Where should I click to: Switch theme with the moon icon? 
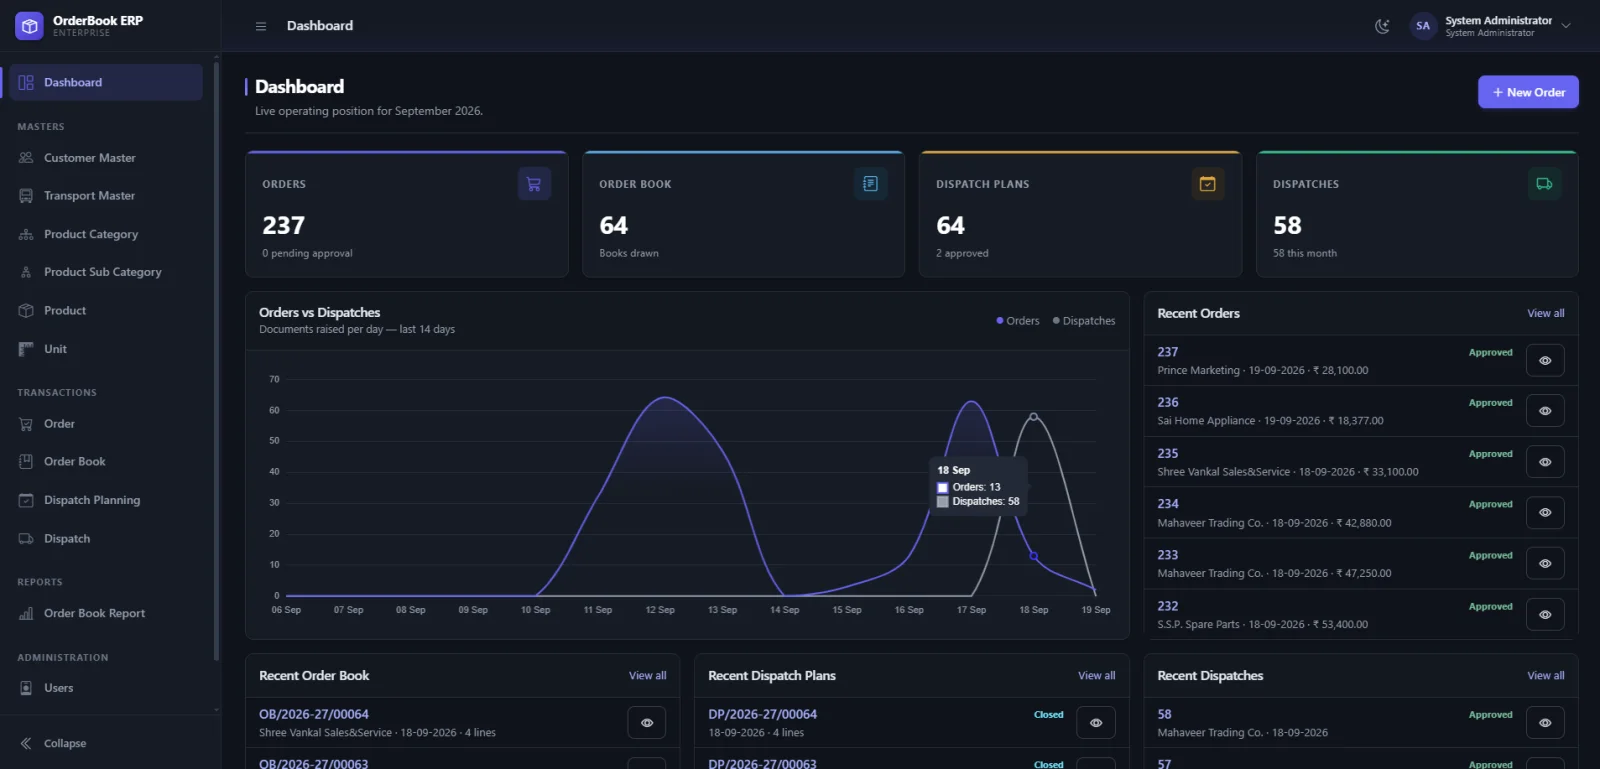tap(1382, 26)
